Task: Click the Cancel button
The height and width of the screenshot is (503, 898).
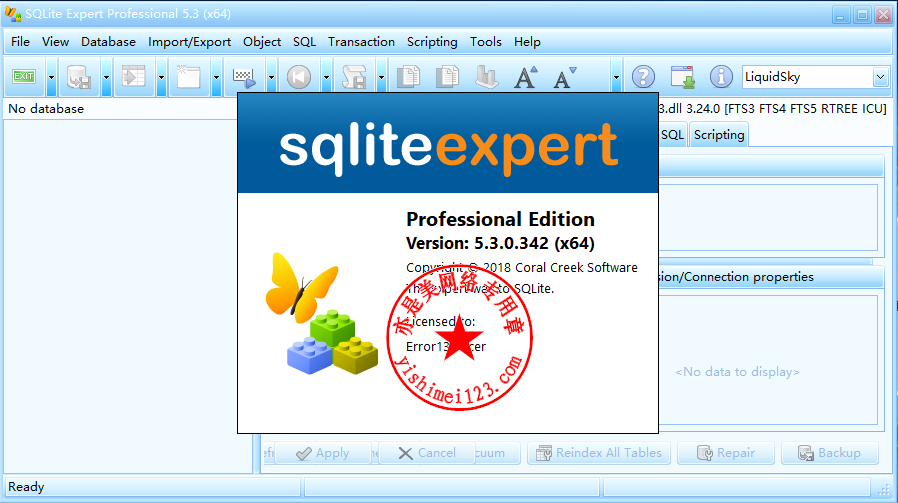Action: [x=427, y=453]
